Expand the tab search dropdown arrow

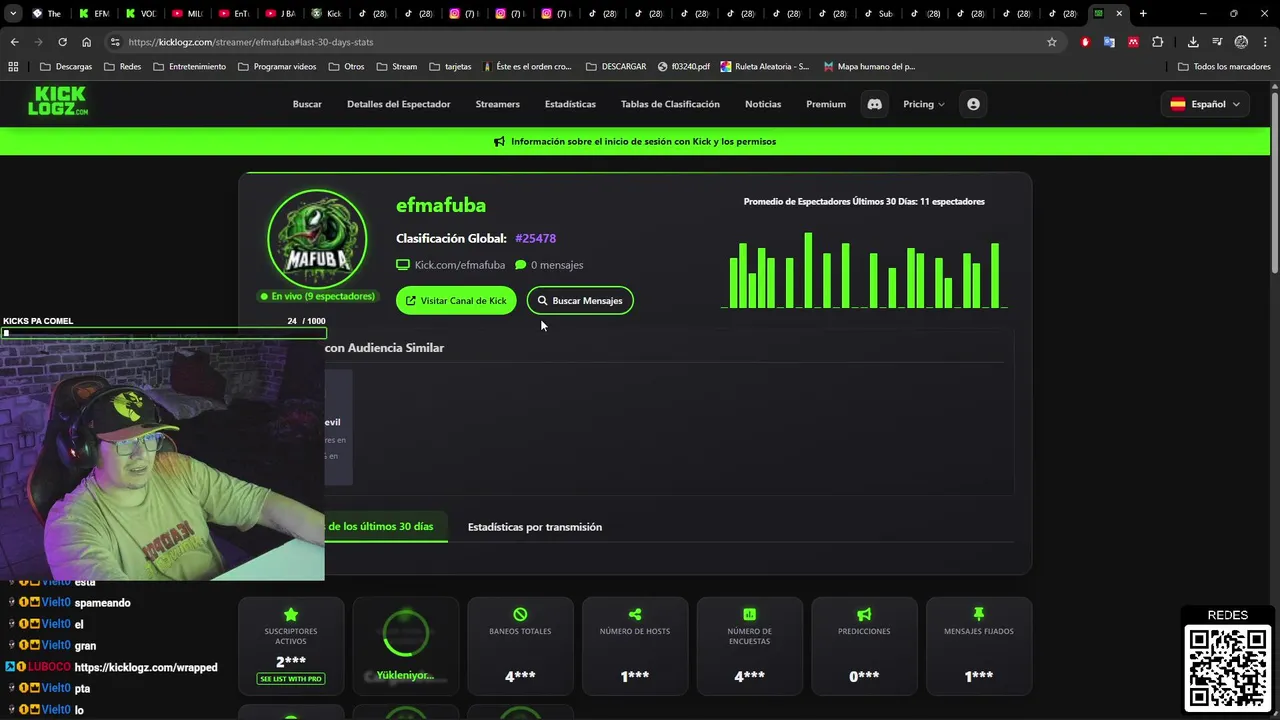pos(12,14)
